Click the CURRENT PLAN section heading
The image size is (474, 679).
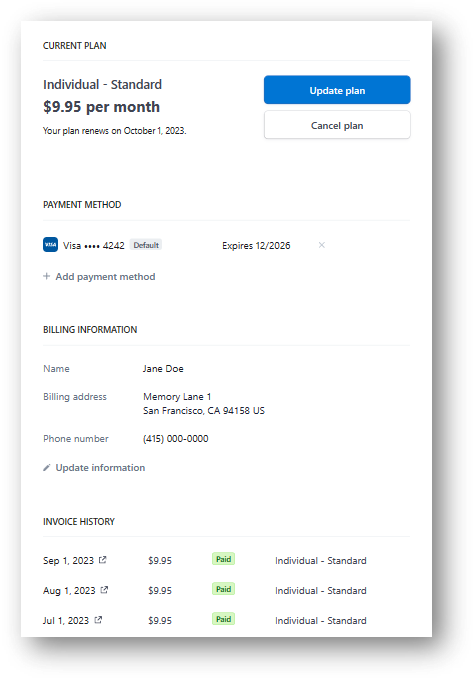(x=74, y=45)
